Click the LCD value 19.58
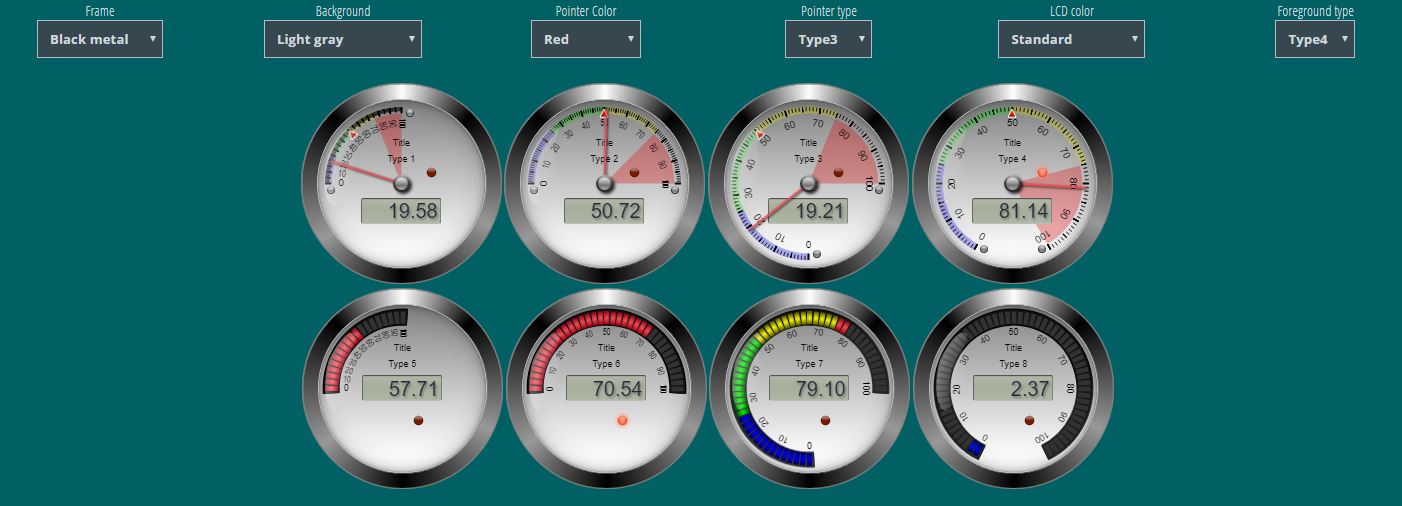The height and width of the screenshot is (506, 1402). [401, 211]
